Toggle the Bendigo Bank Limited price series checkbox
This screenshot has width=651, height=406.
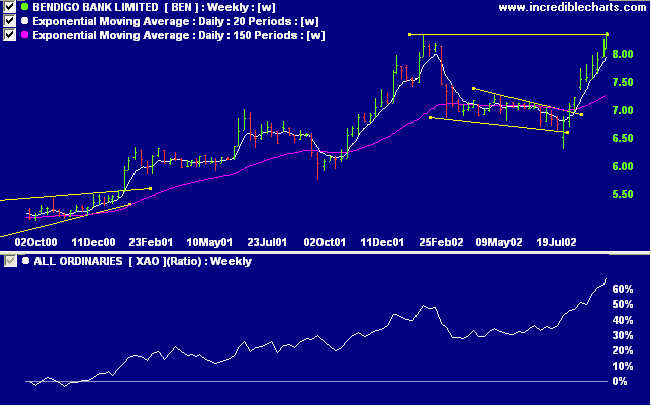tap(9, 7)
